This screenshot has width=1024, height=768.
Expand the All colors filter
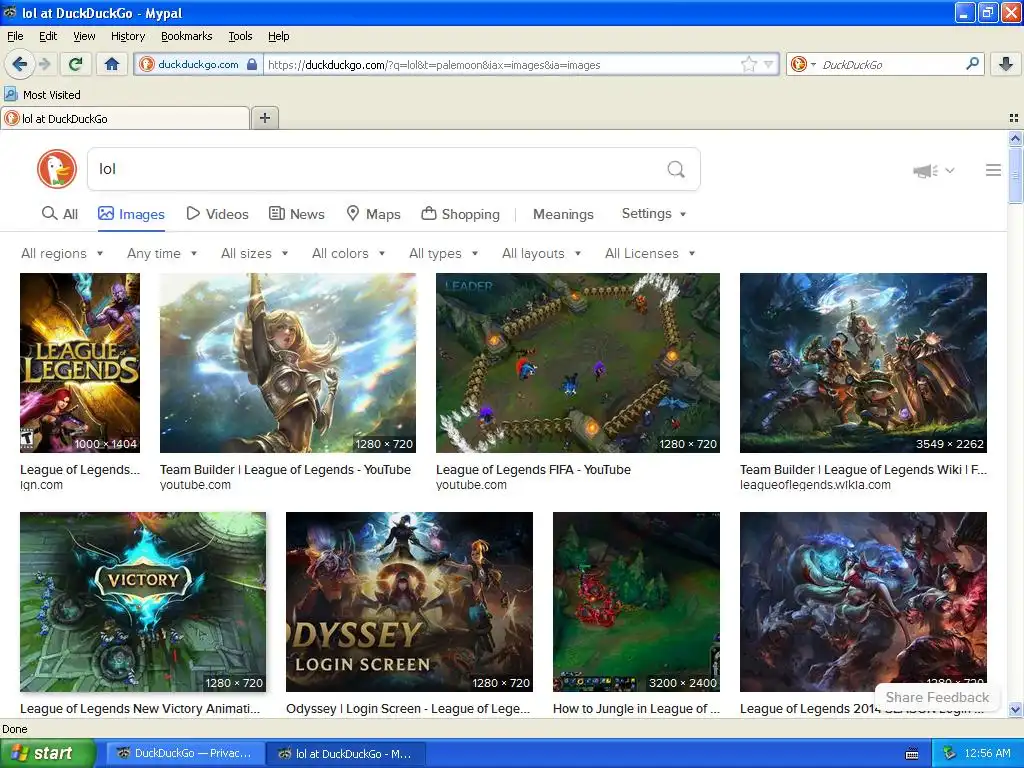point(348,253)
